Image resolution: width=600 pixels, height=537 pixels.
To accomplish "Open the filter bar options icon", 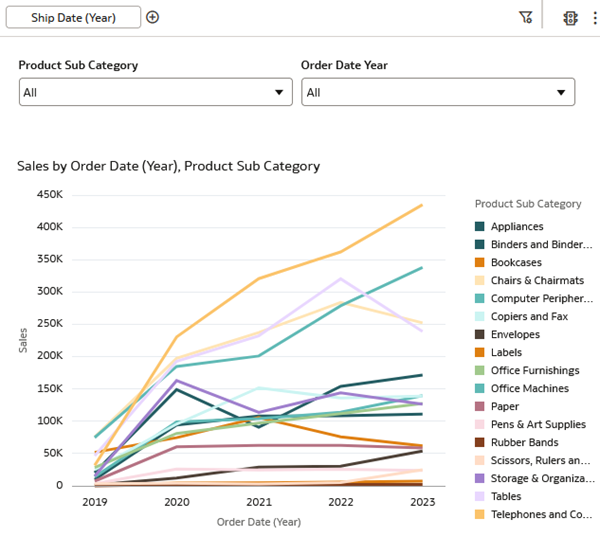I will point(526,17).
